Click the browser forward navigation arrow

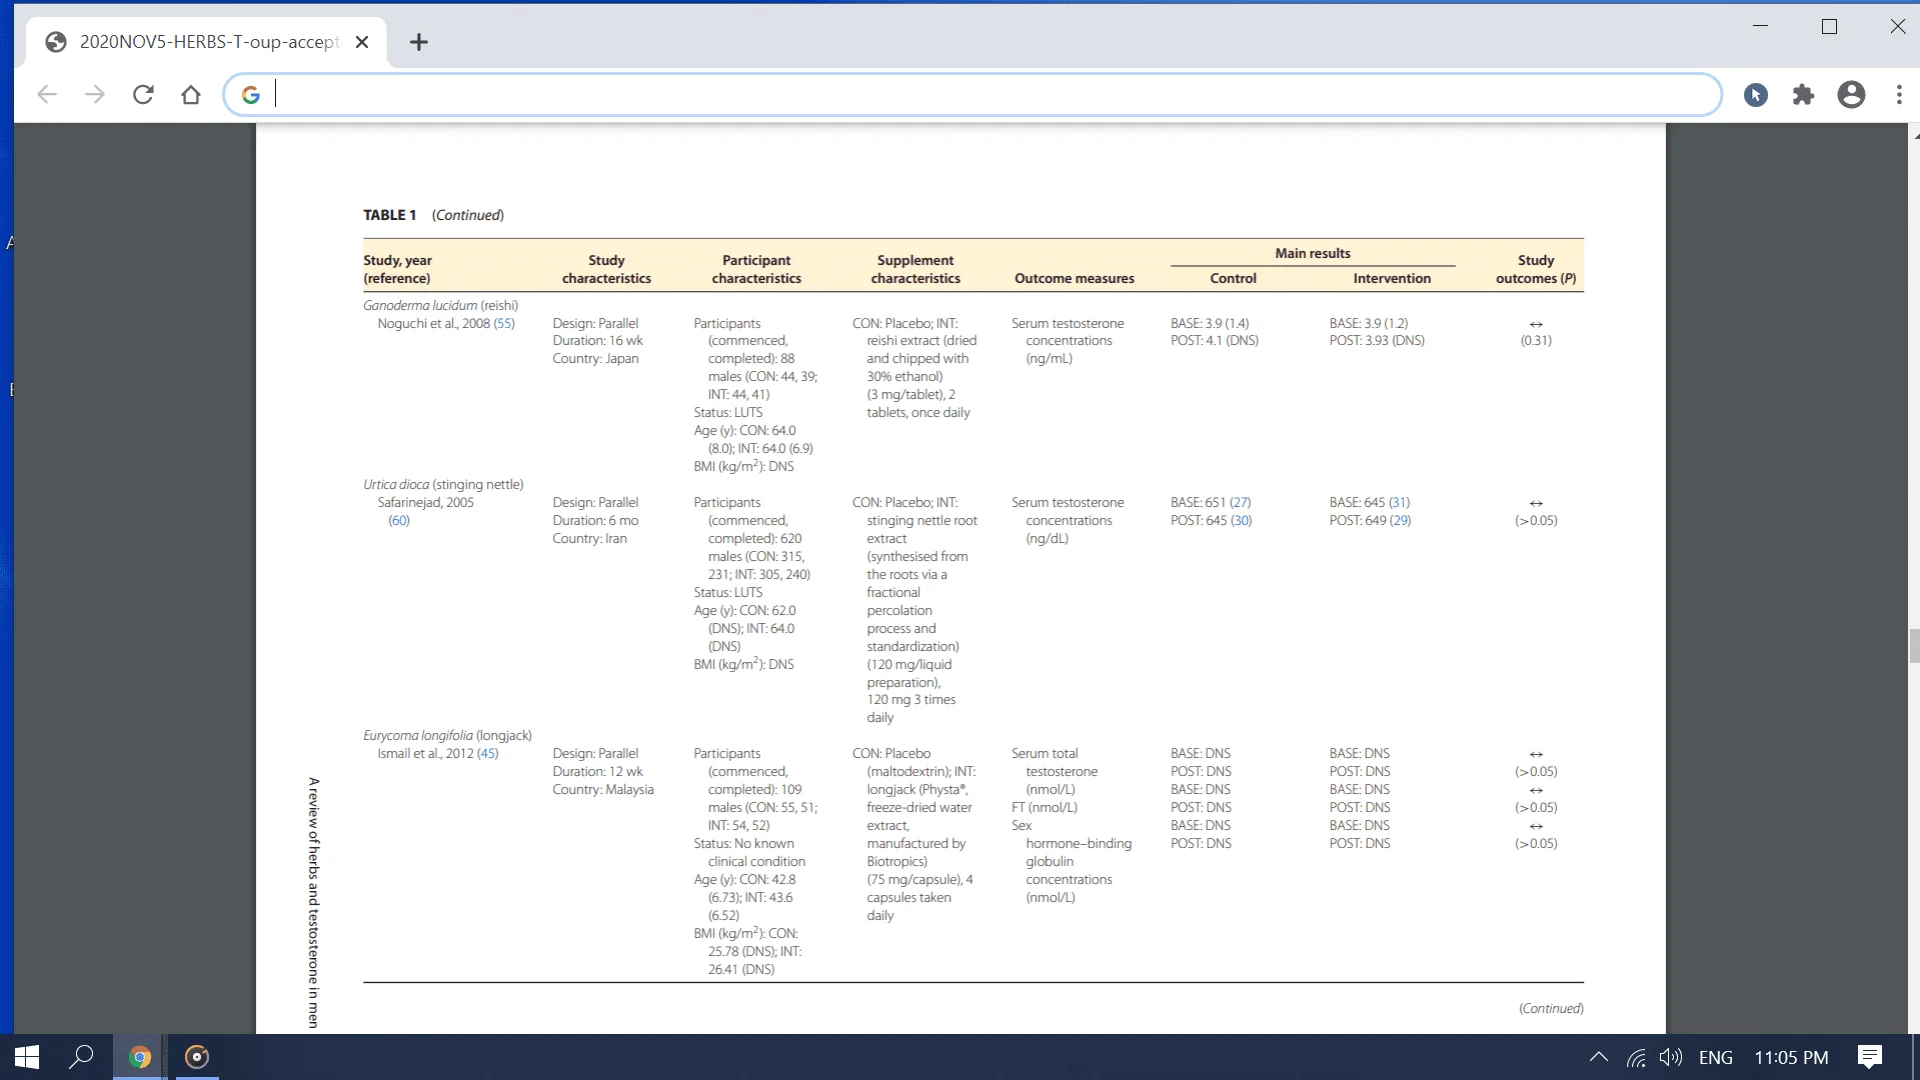(95, 95)
